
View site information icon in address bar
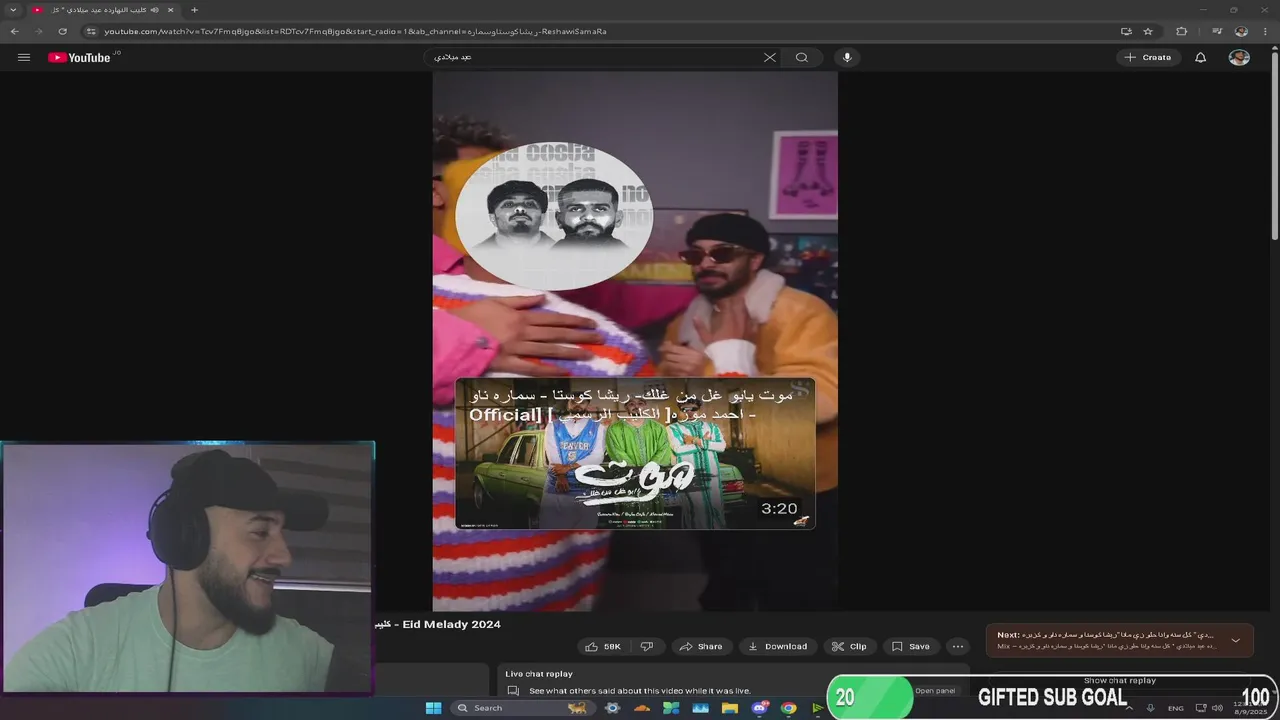(x=91, y=31)
